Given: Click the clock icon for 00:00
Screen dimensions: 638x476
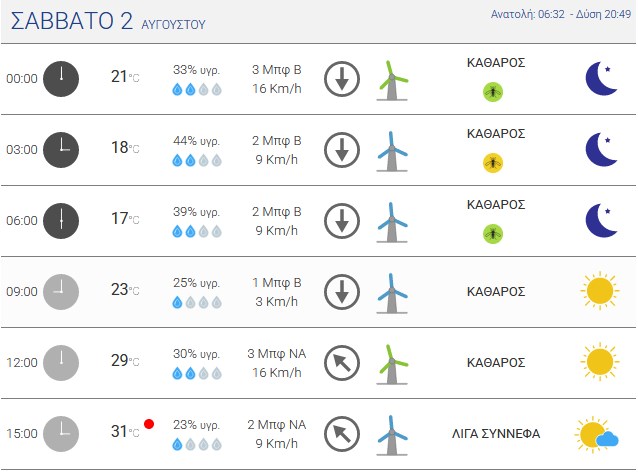Looking at the screenshot, I should pyautogui.click(x=61, y=79).
